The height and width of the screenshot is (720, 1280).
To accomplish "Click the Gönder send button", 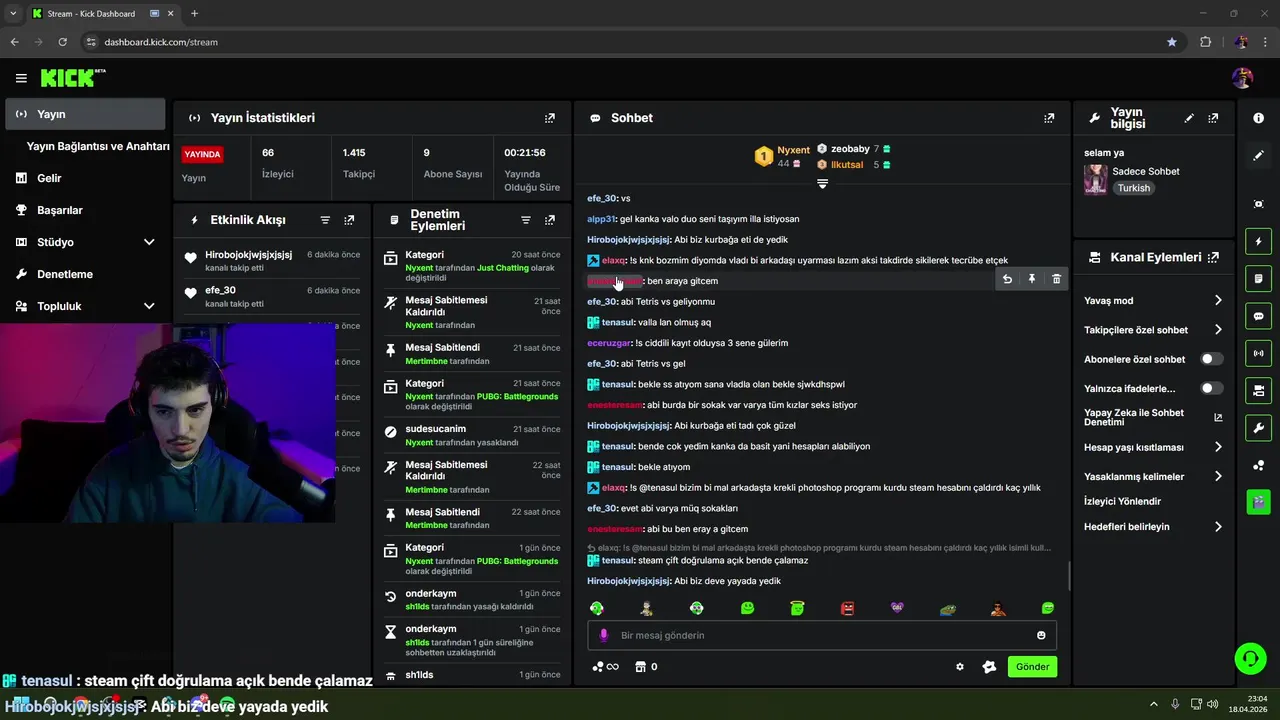I will [x=1032, y=667].
